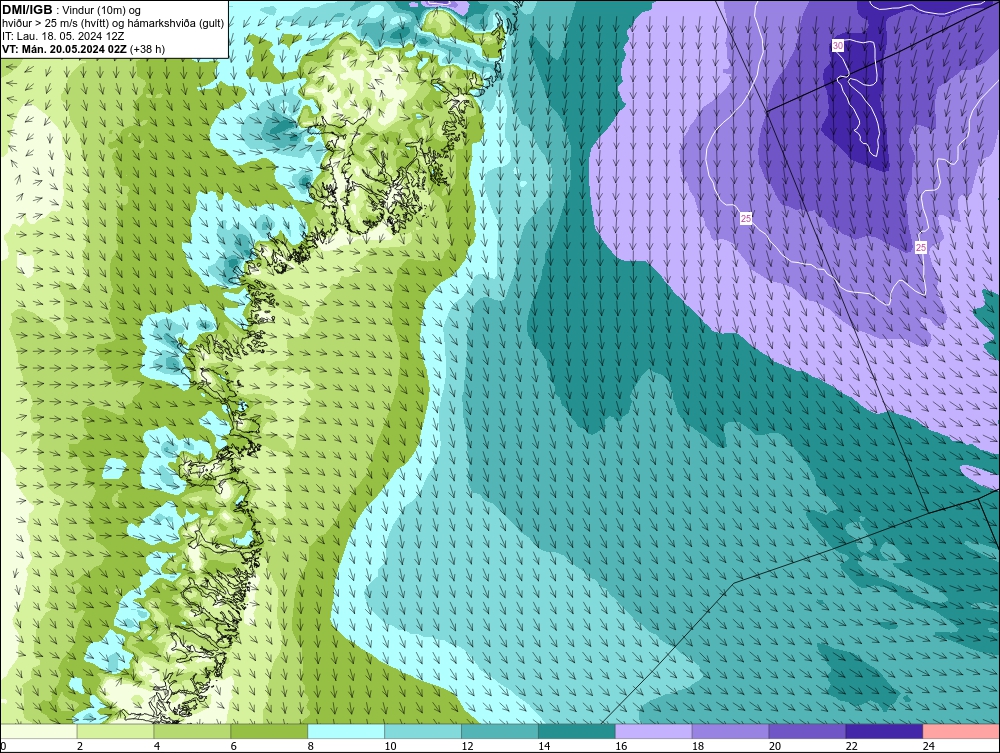Click the legend tick value '12'
The width and height of the screenshot is (1000, 753).
pos(467,746)
